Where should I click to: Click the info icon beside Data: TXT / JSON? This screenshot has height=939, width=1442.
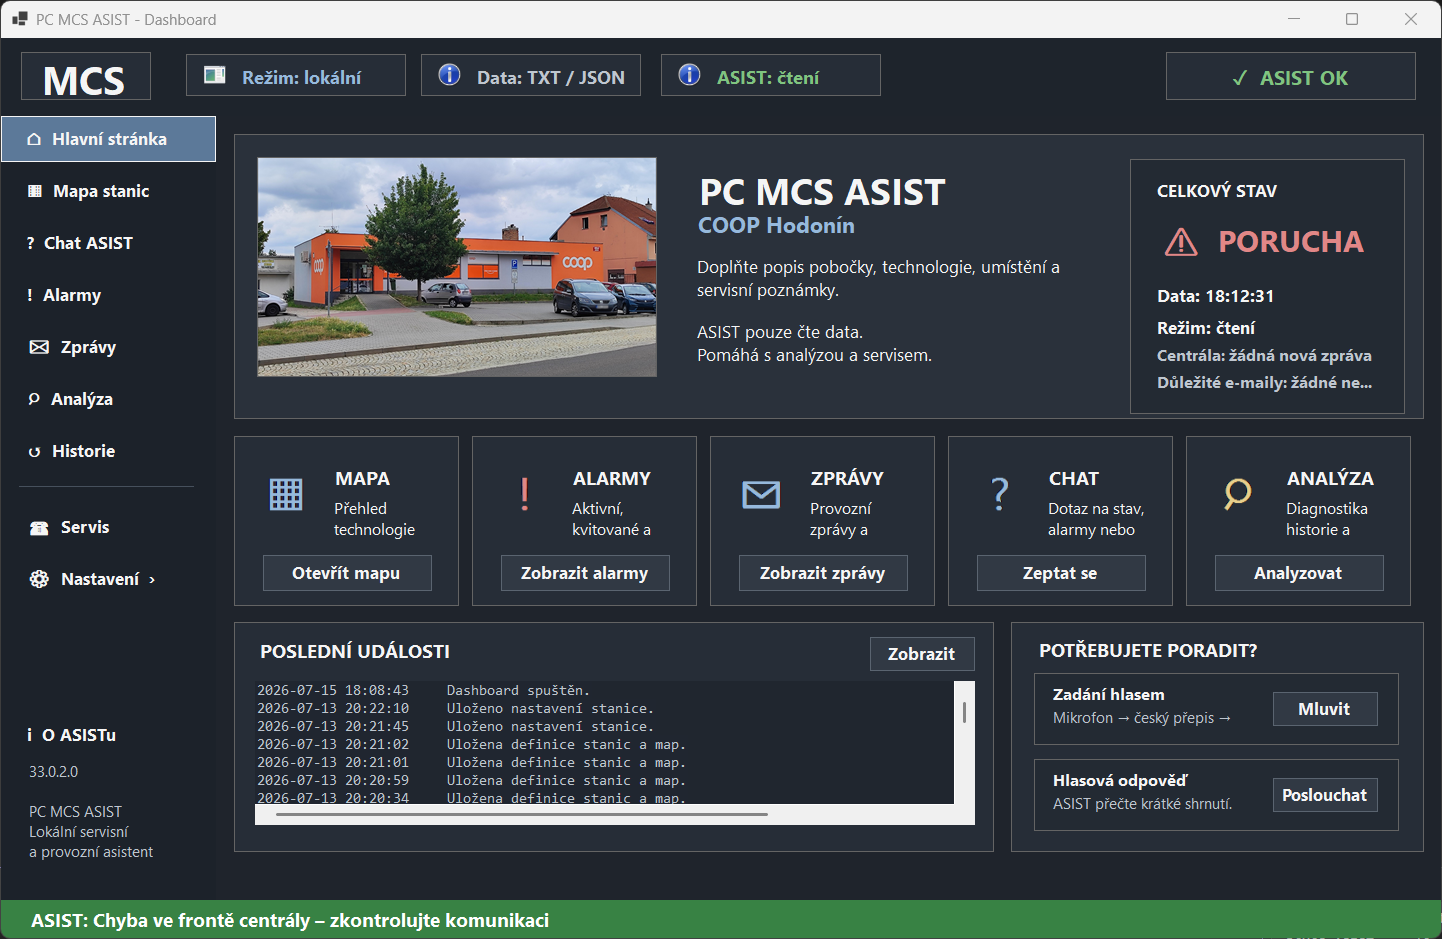click(x=450, y=75)
